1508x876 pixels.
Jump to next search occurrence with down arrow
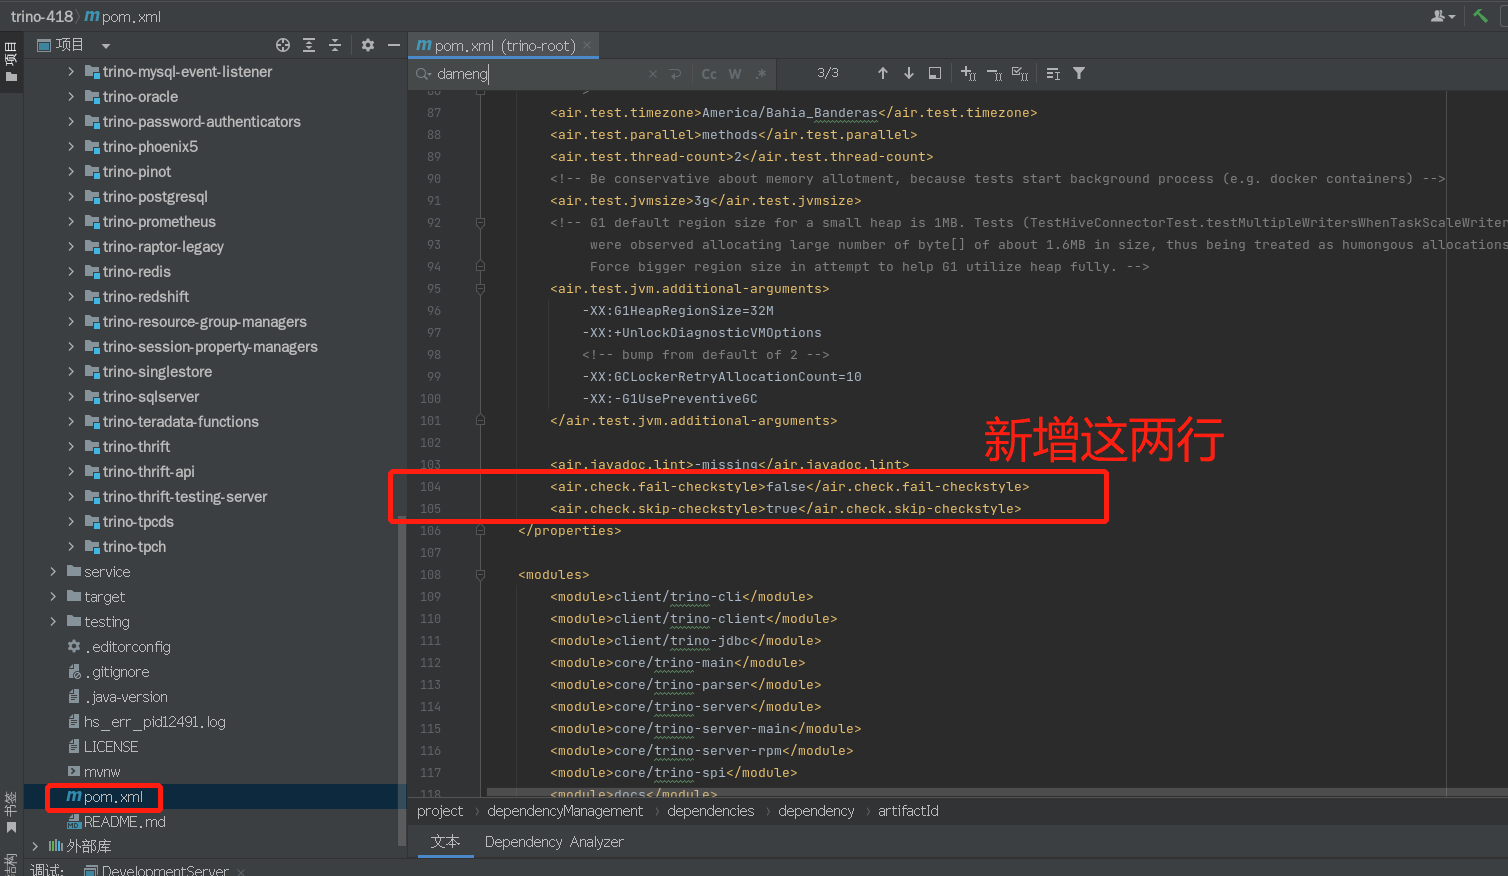(x=909, y=73)
